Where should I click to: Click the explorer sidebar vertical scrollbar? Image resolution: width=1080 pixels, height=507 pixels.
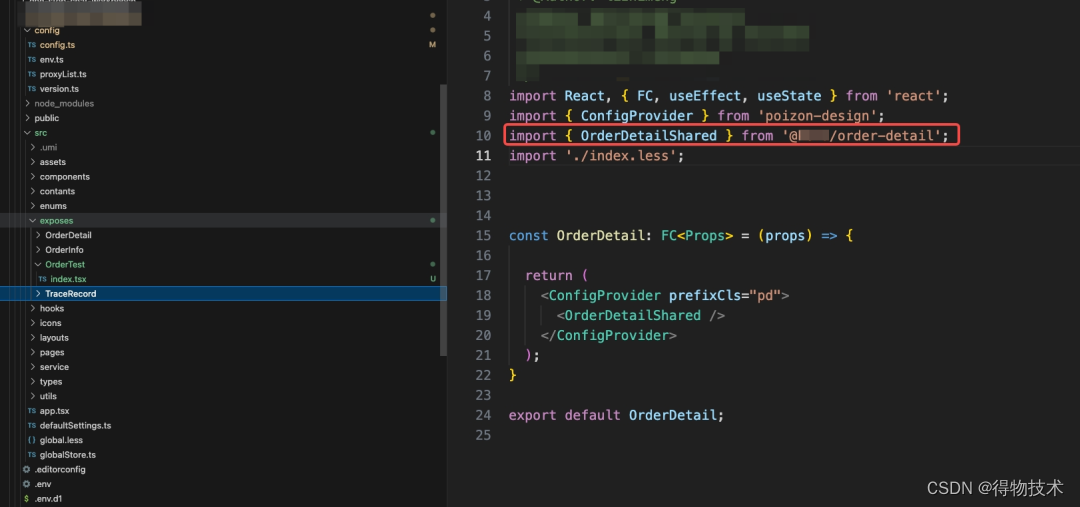pos(444,220)
